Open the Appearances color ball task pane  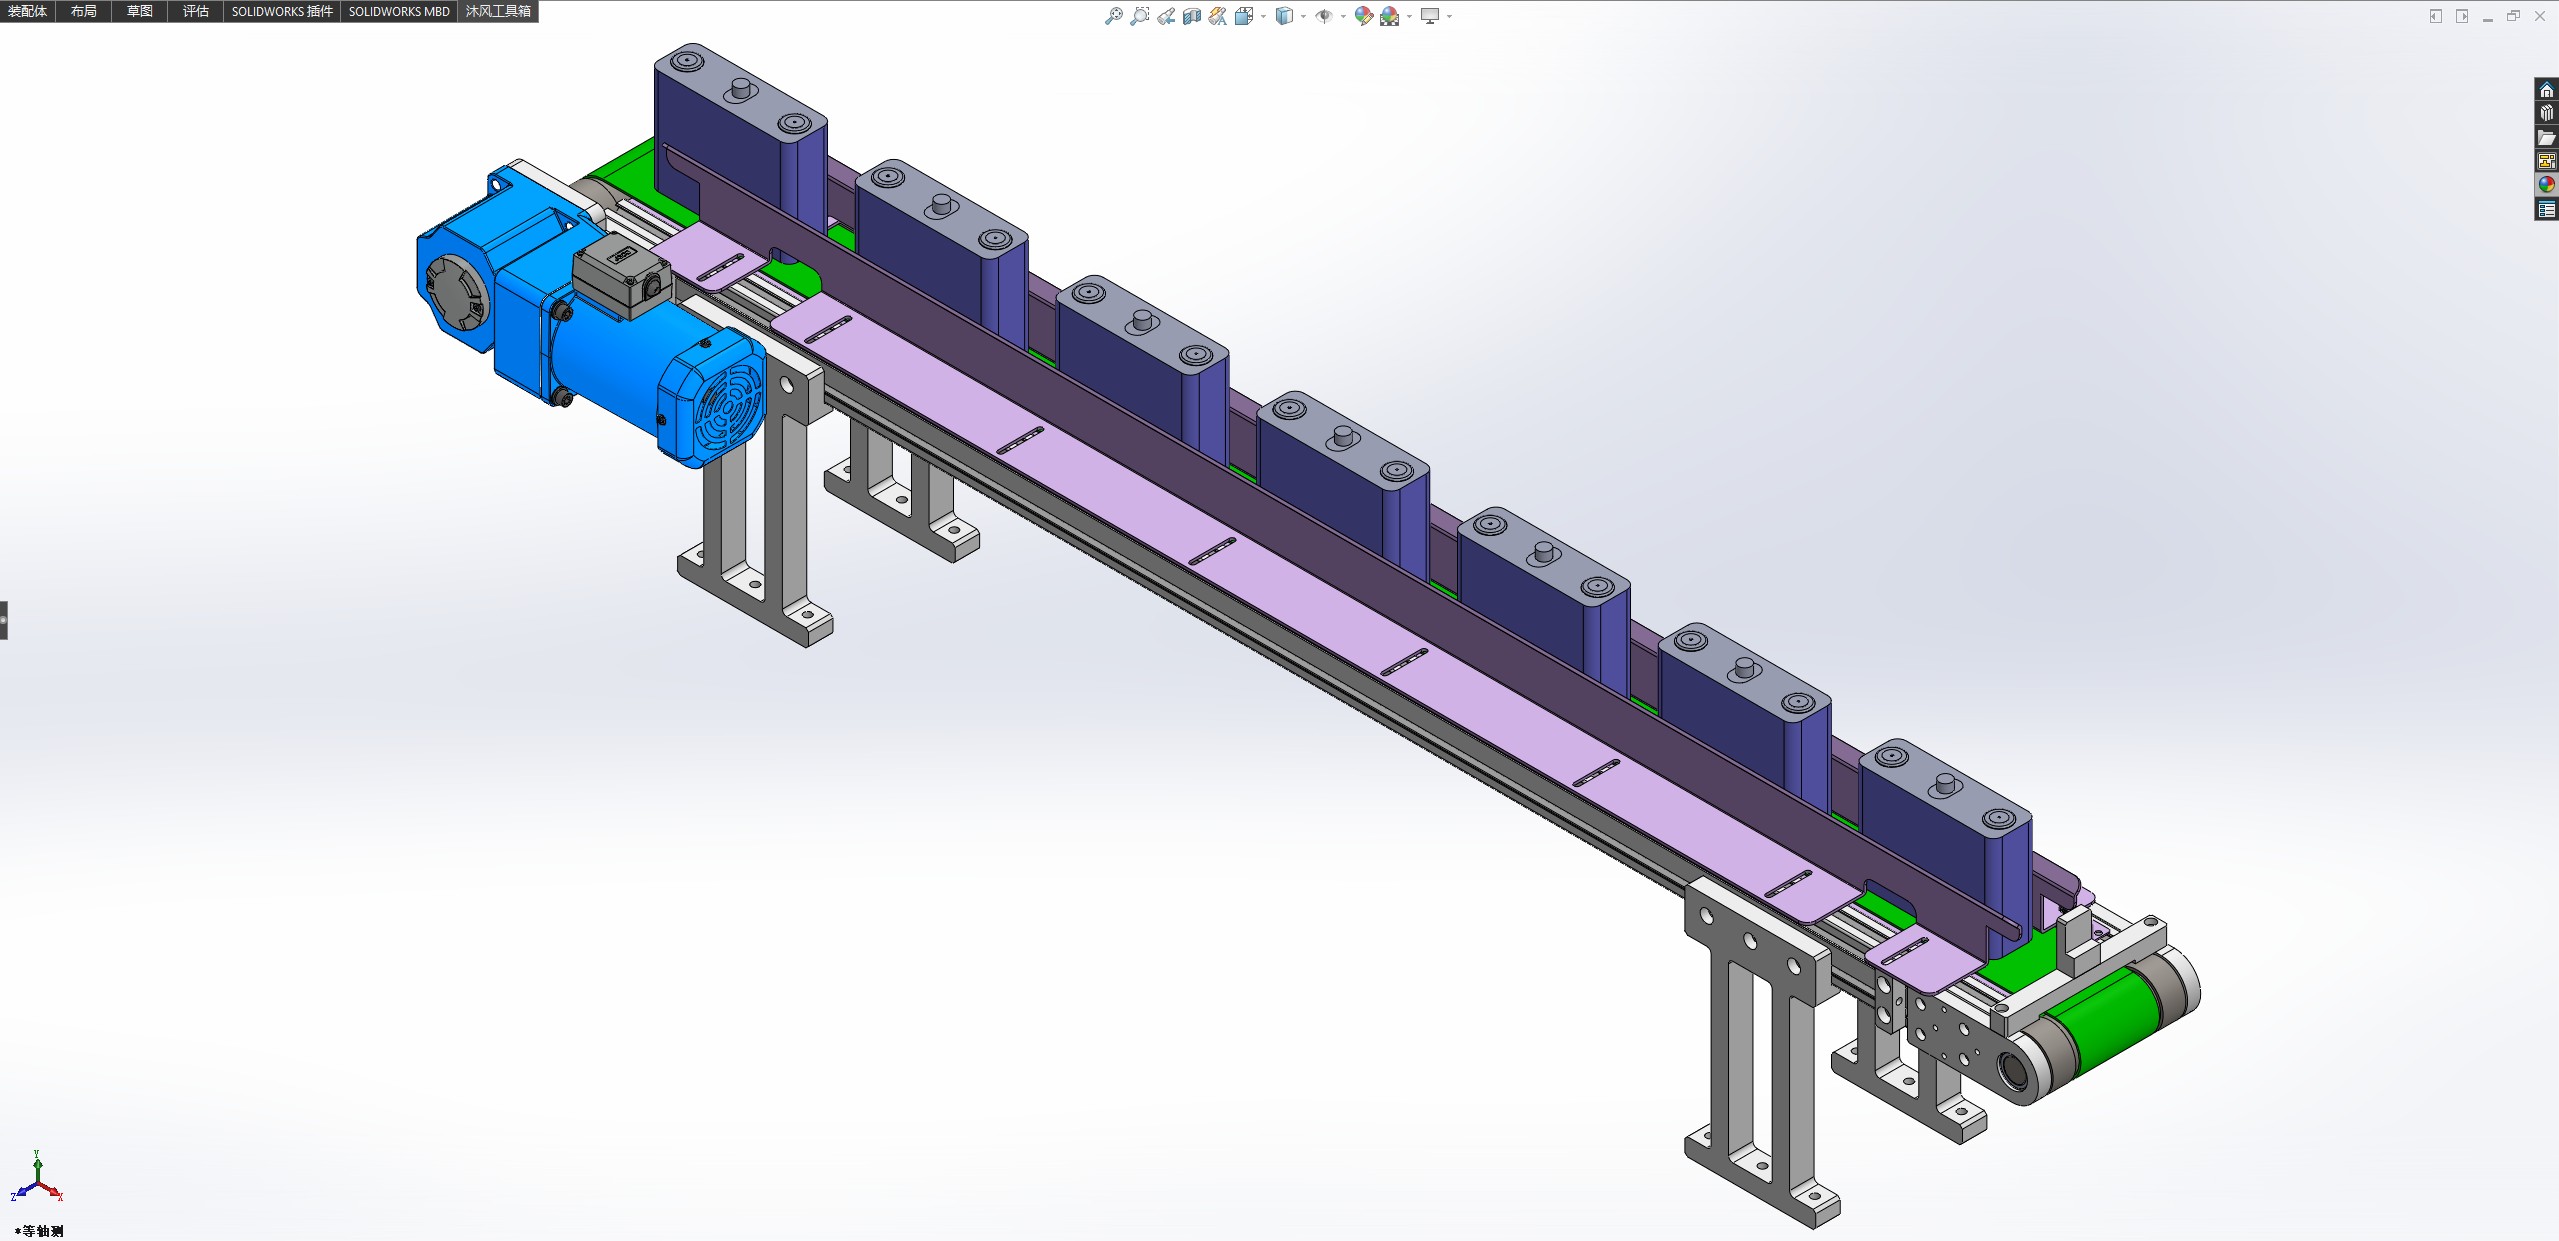(x=2546, y=185)
